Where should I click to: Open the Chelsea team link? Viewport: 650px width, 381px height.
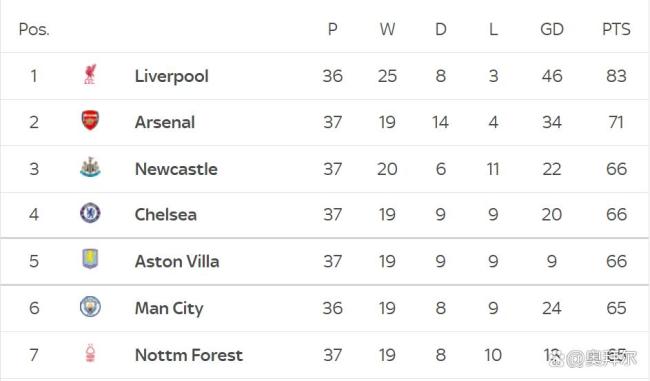pos(165,215)
